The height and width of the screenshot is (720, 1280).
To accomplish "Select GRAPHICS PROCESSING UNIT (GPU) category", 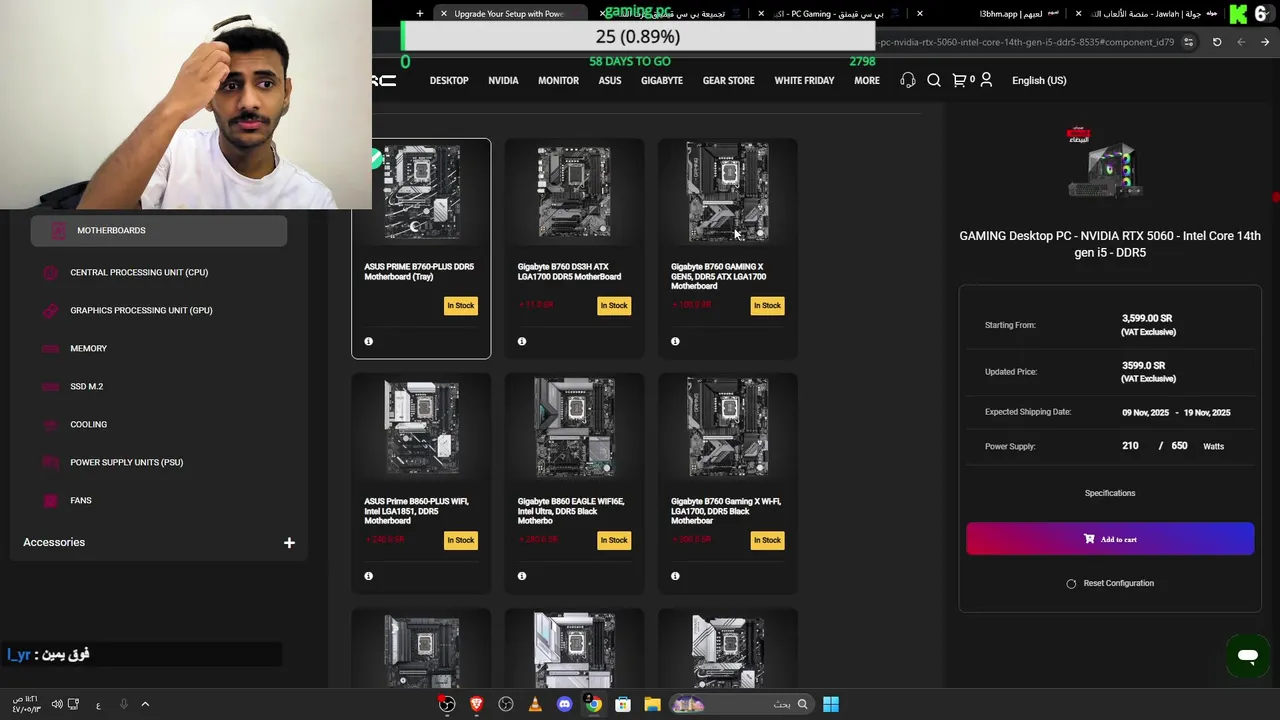I will coord(141,311).
